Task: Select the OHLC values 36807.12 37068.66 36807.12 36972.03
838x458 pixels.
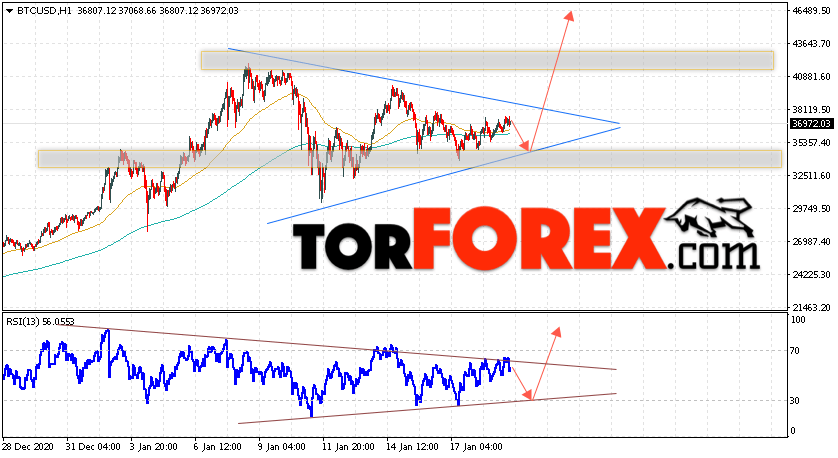Action: [158, 11]
